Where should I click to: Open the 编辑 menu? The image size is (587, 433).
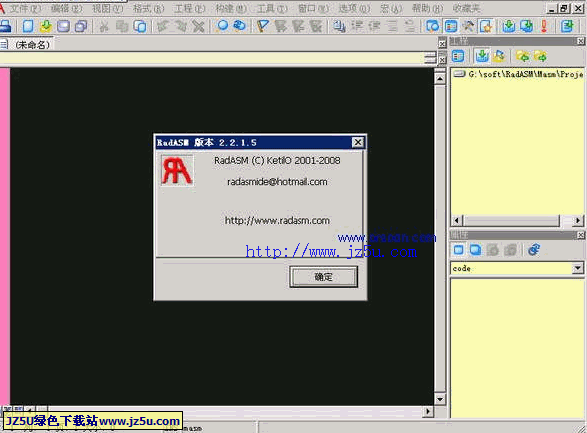point(66,8)
